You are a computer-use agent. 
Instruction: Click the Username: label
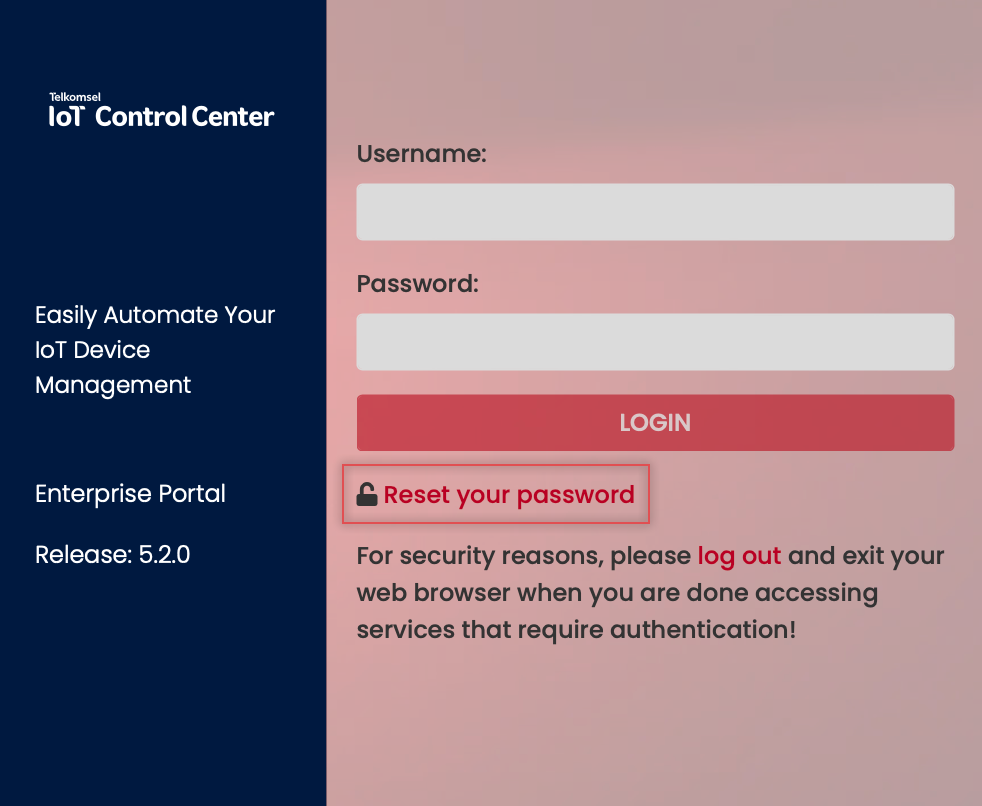click(421, 154)
